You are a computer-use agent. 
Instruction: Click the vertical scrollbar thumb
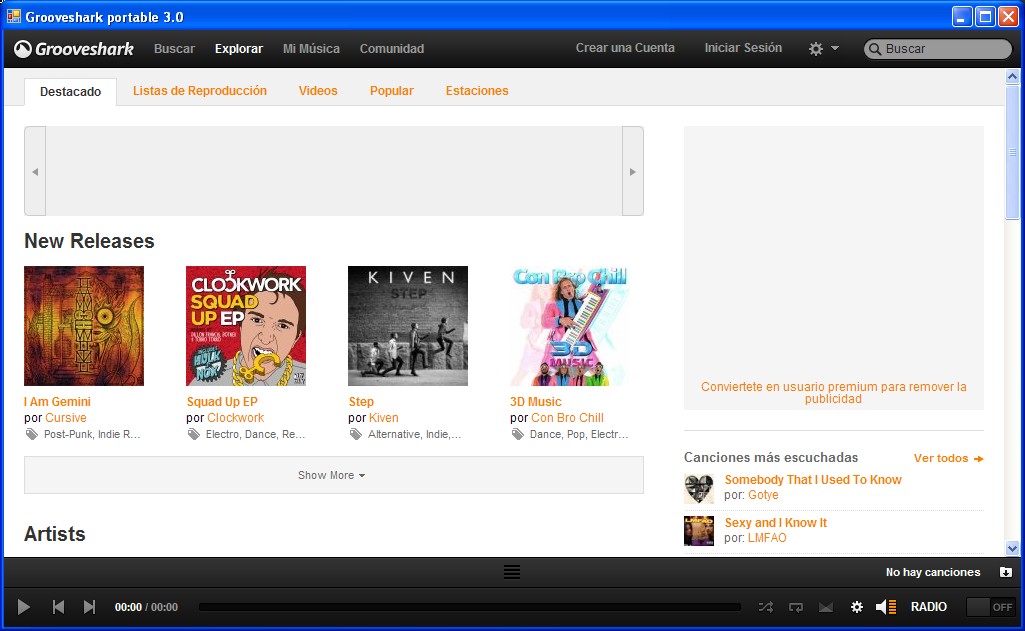tap(1012, 152)
